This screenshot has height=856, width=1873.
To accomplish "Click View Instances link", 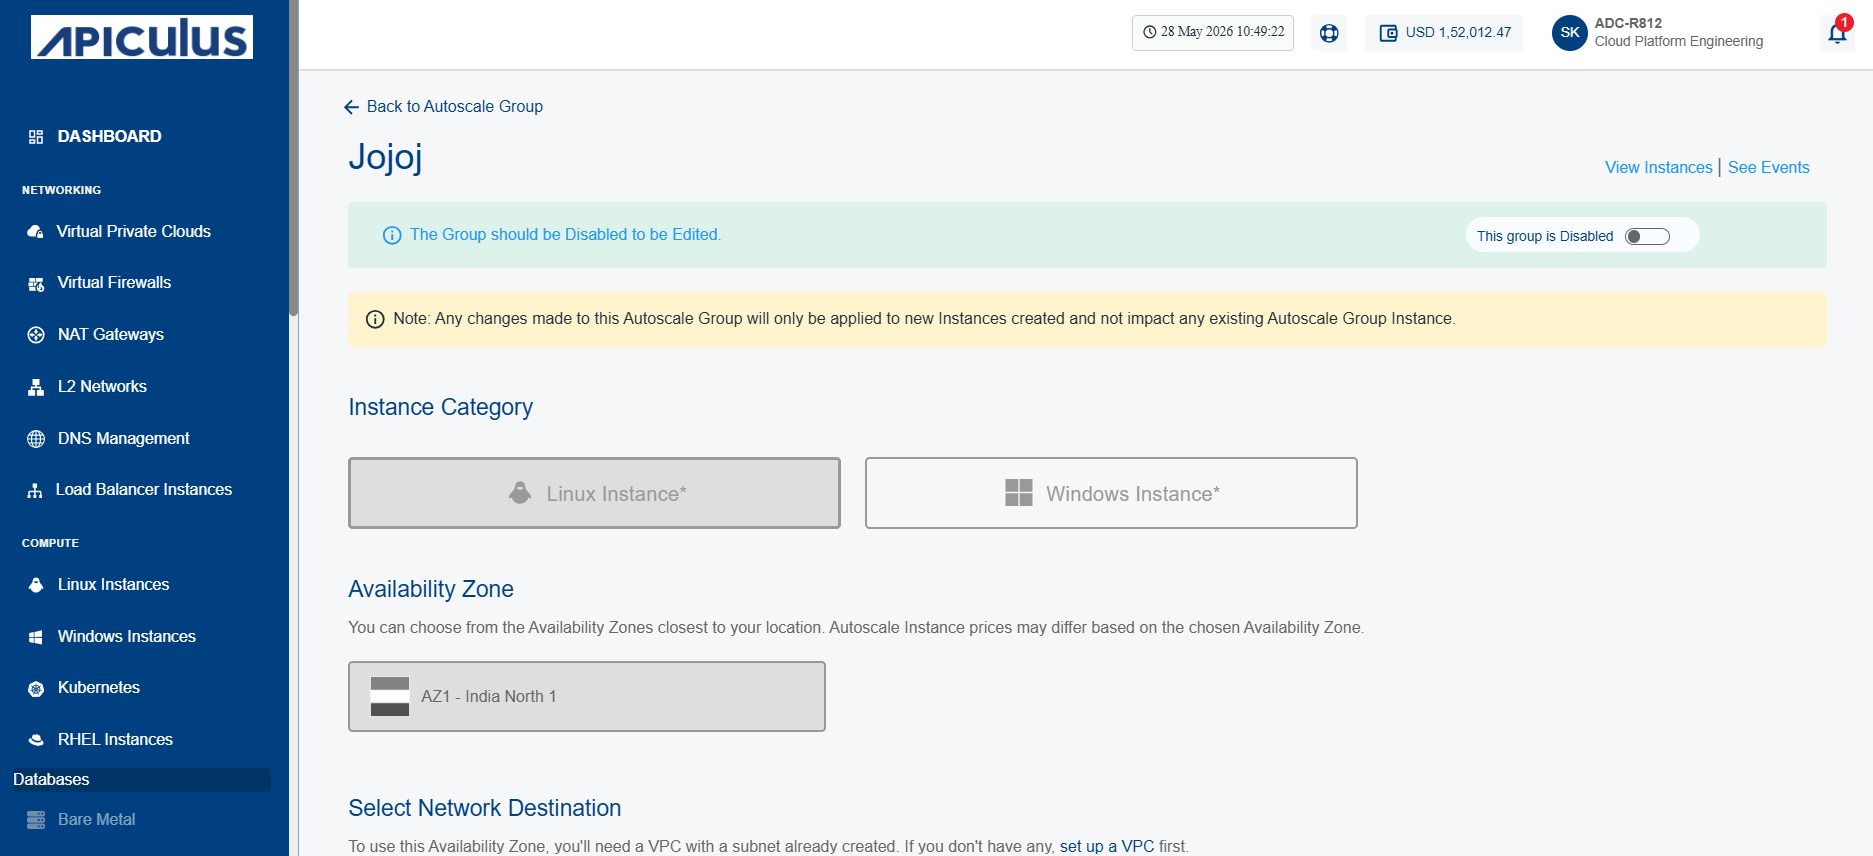I will (1659, 167).
